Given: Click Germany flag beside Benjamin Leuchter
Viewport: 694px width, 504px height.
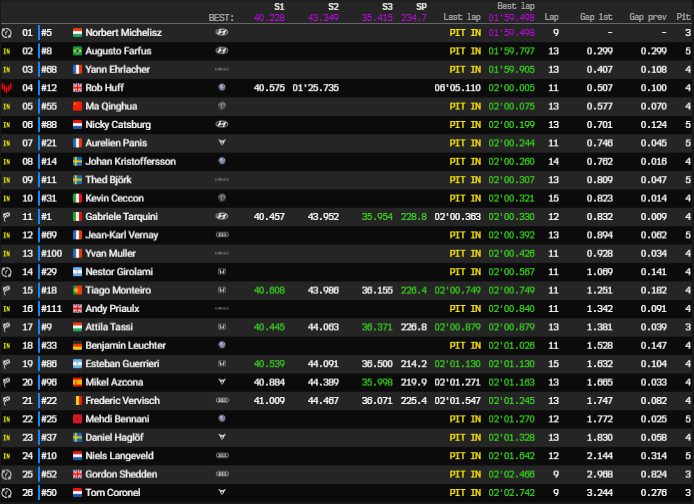Looking at the screenshot, I should [x=77, y=346].
